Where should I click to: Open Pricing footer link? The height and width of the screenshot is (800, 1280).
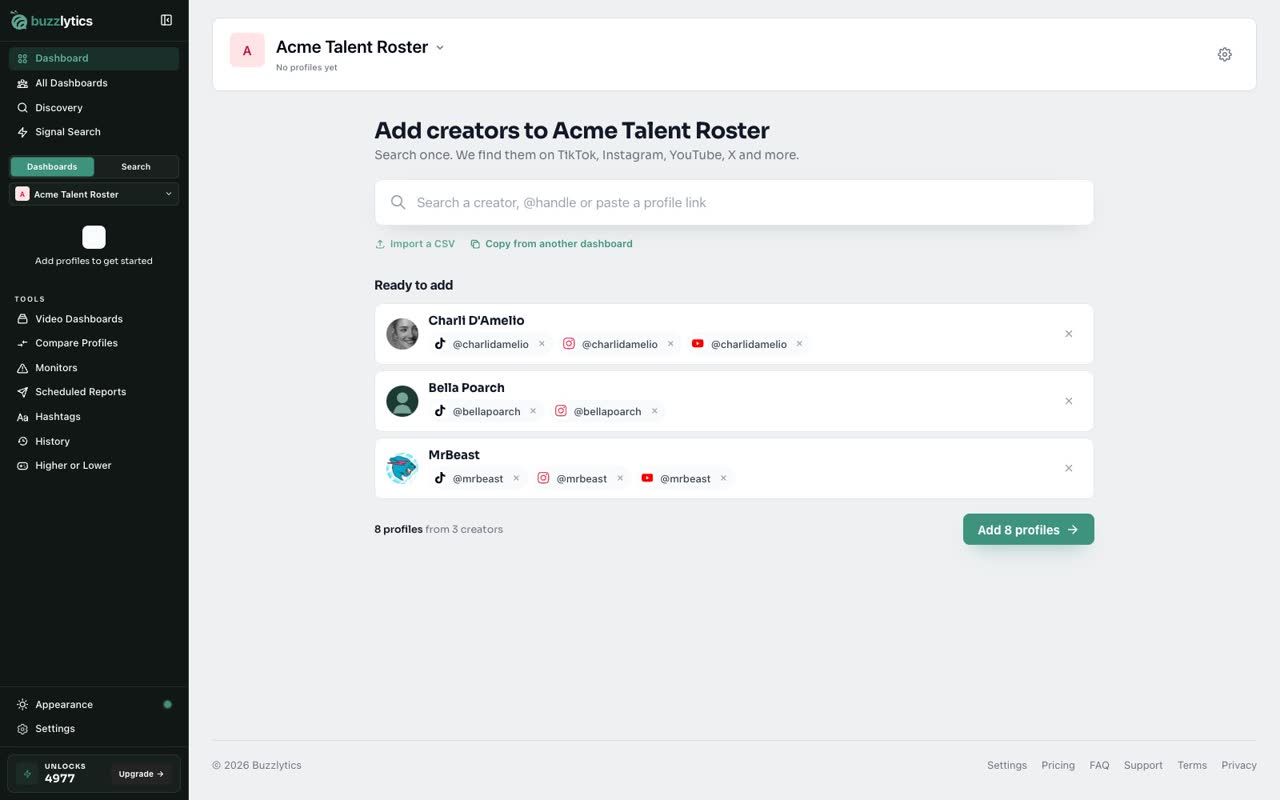click(x=1058, y=765)
